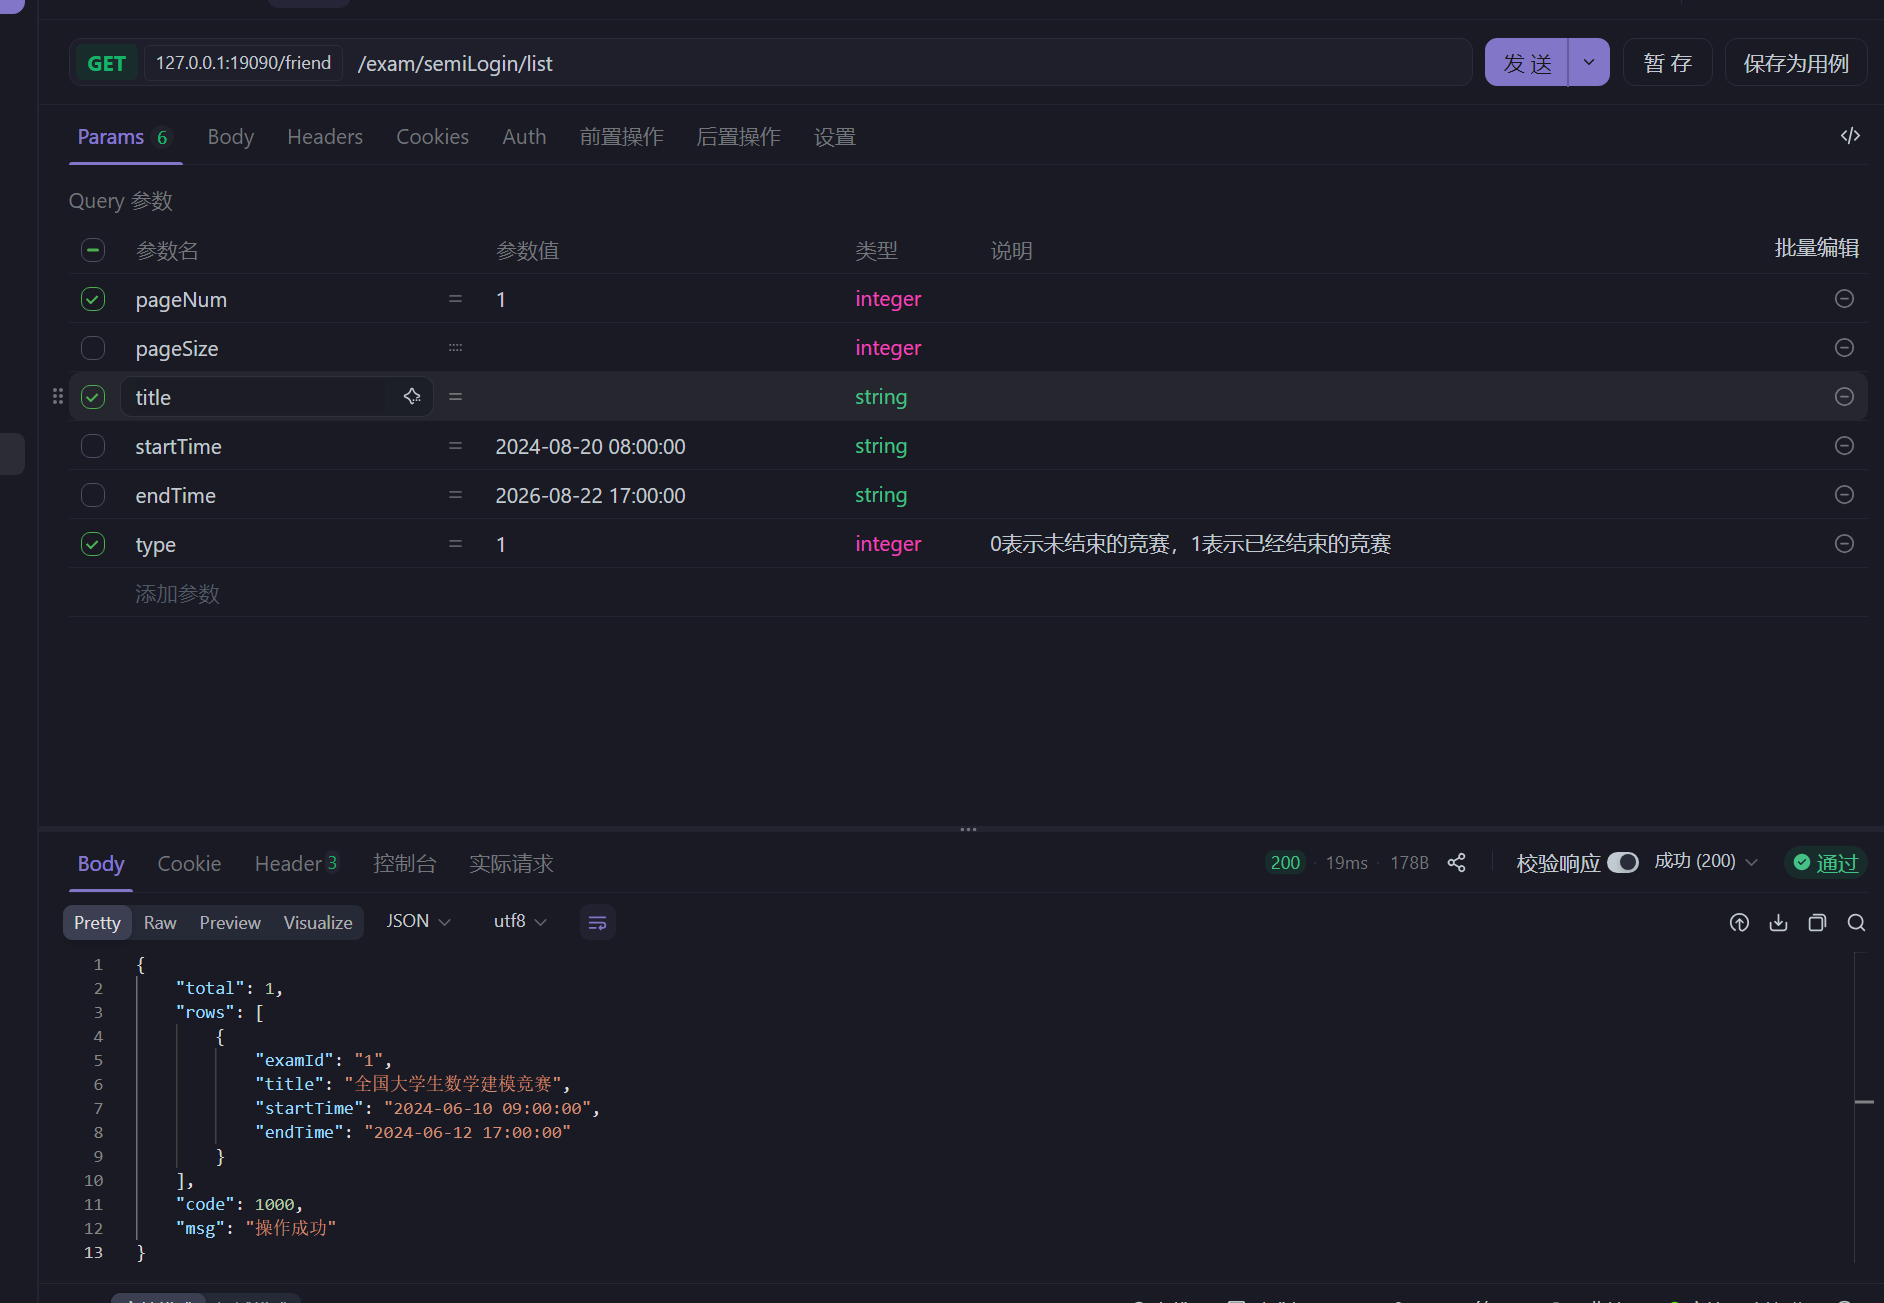This screenshot has height=1303, width=1884.
Task: Click the 127.0.0.1:19090/friend base URL
Action: click(243, 63)
